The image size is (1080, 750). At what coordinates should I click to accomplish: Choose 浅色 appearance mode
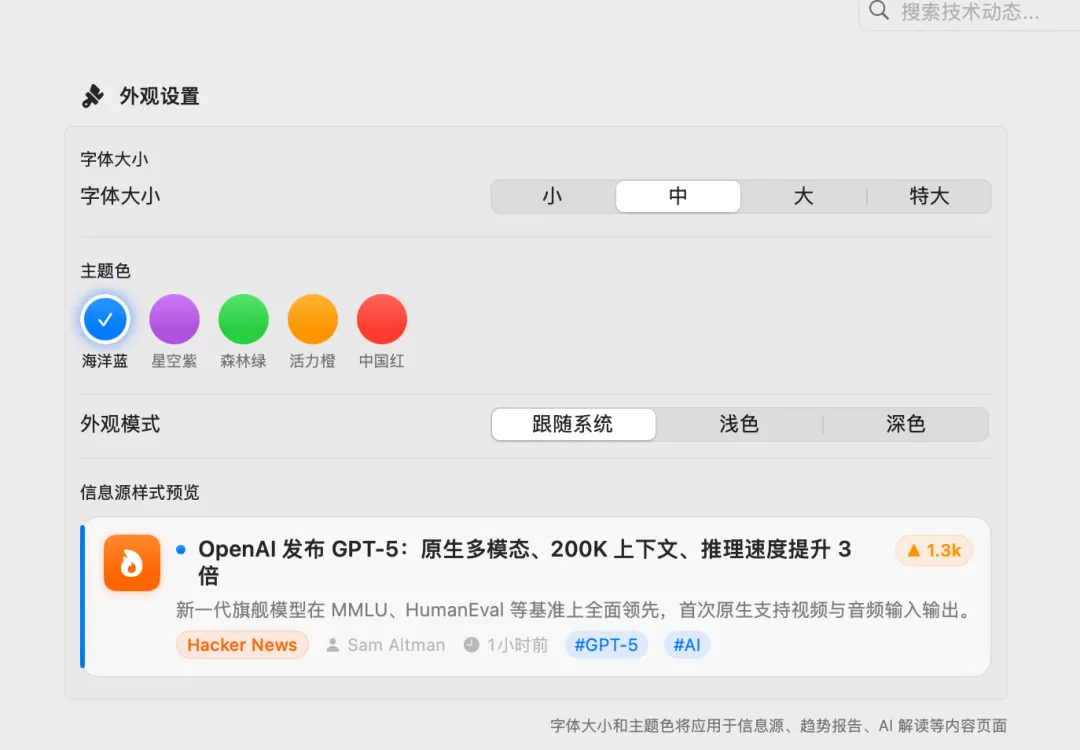tap(739, 424)
